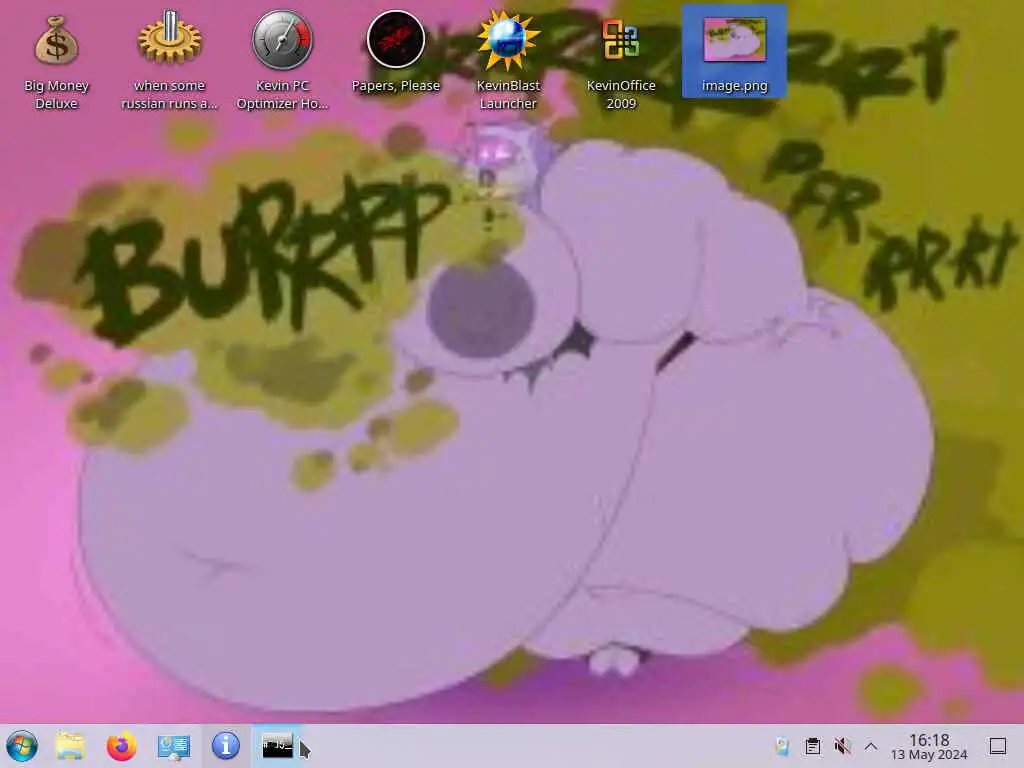The height and width of the screenshot is (768, 1024).
Task: Open the blue info icon in taskbar
Action: coord(226,745)
